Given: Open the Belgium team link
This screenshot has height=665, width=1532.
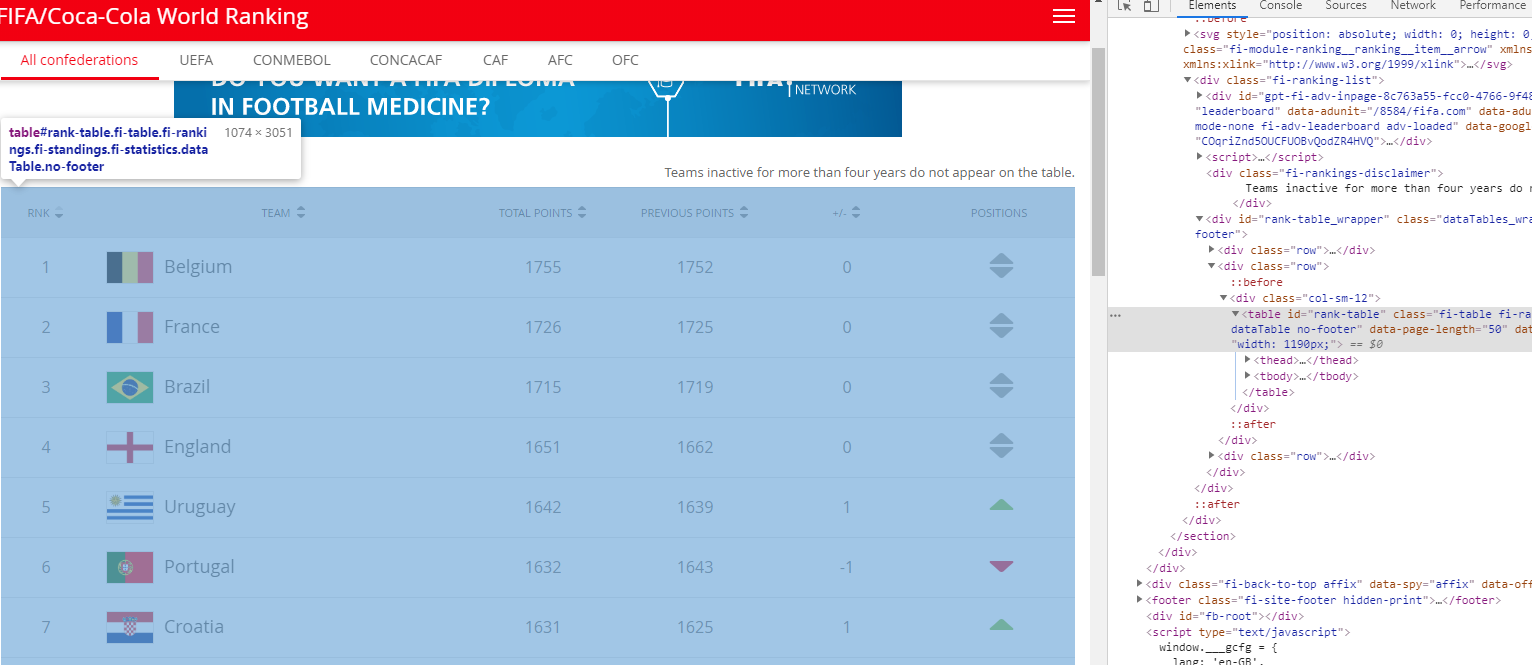Looking at the screenshot, I should point(198,267).
